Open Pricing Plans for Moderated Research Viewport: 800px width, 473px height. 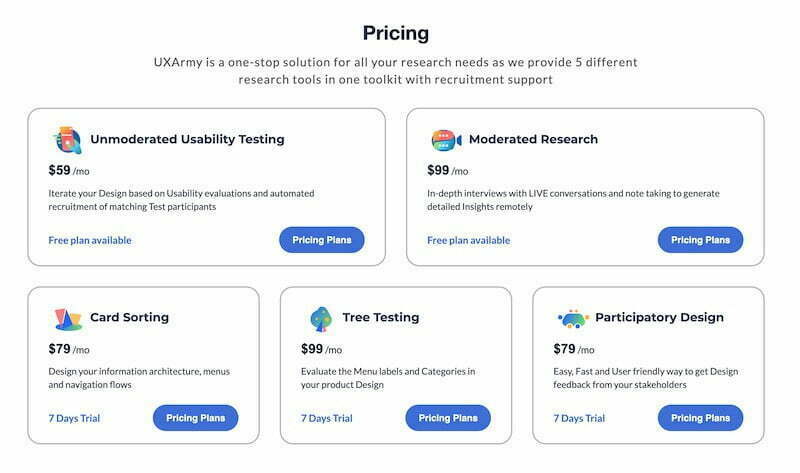click(701, 240)
